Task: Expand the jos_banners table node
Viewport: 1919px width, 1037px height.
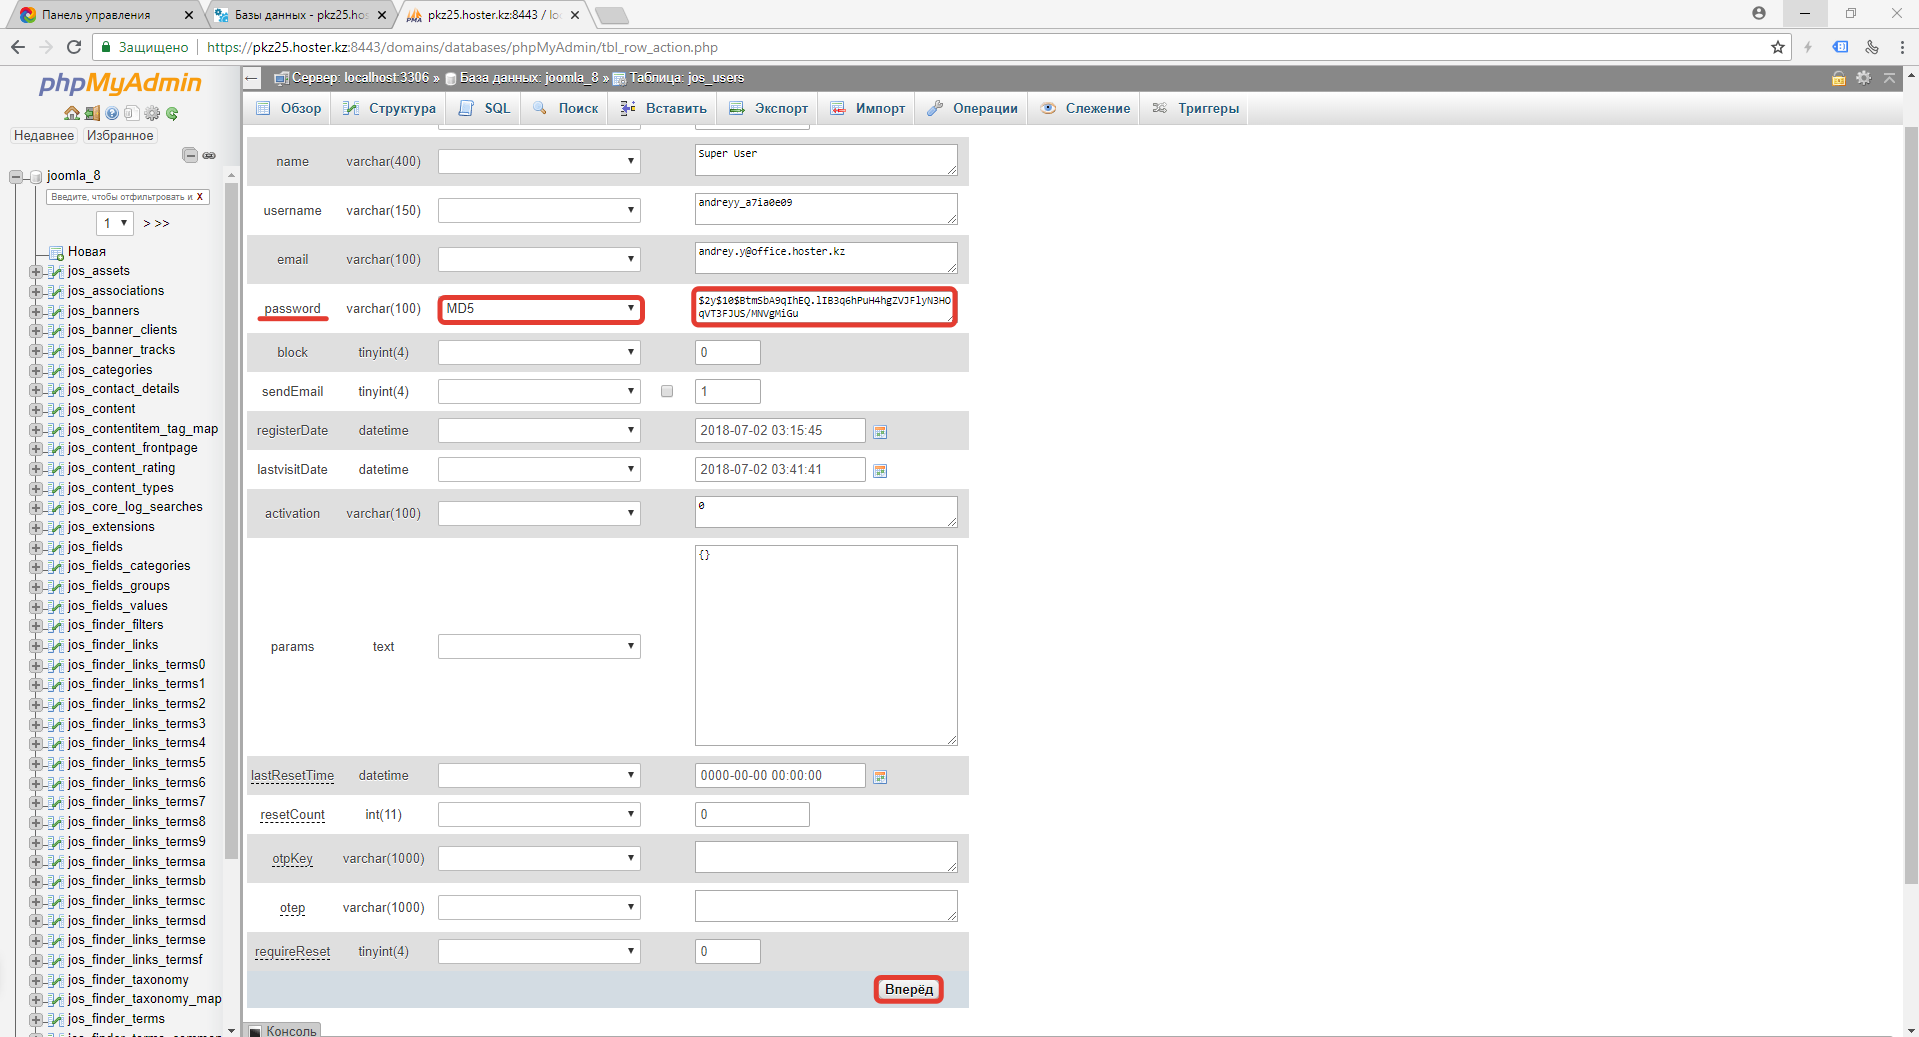Action: [x=36, y=311]
